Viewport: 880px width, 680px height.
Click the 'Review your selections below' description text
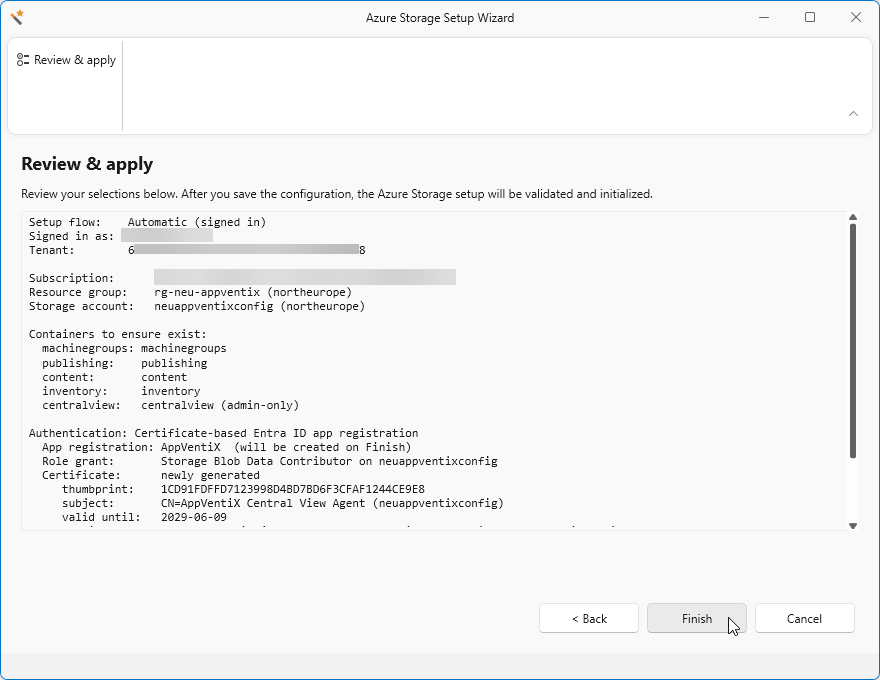pos(337,194)
